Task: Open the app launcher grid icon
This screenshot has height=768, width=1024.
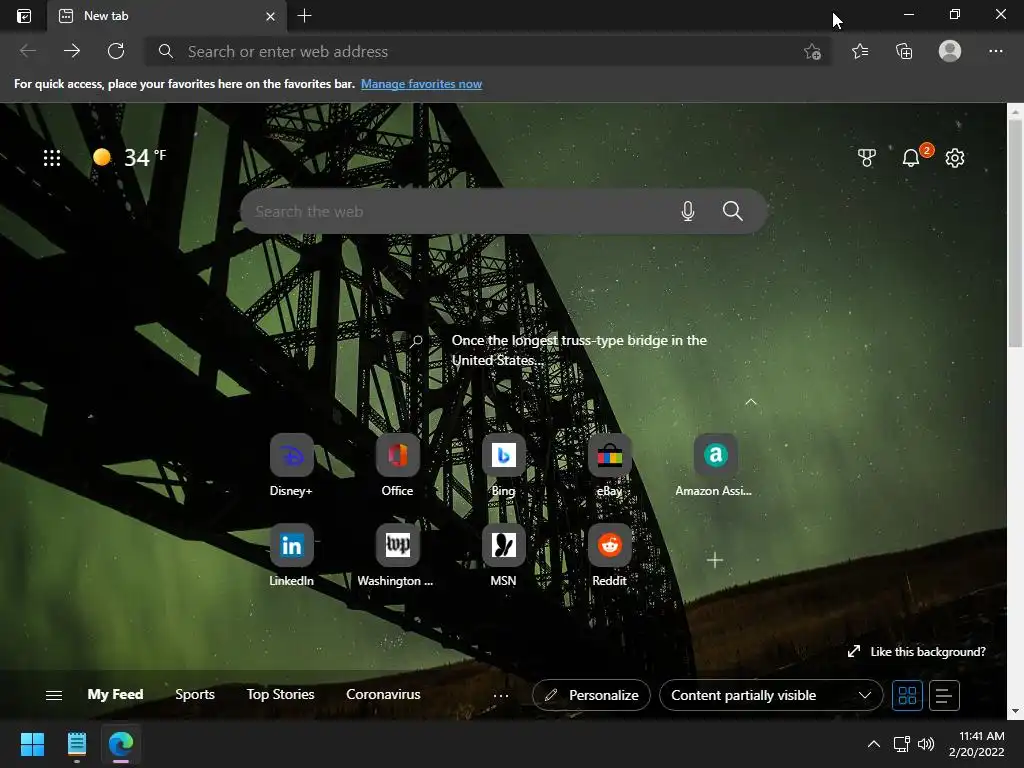Action: click(52, 158)
